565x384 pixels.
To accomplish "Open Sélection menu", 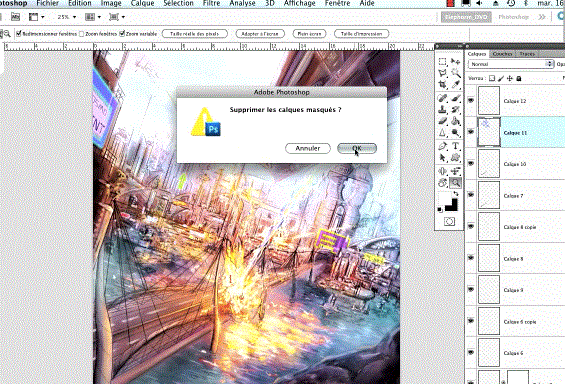I will [x=178, y=3].
